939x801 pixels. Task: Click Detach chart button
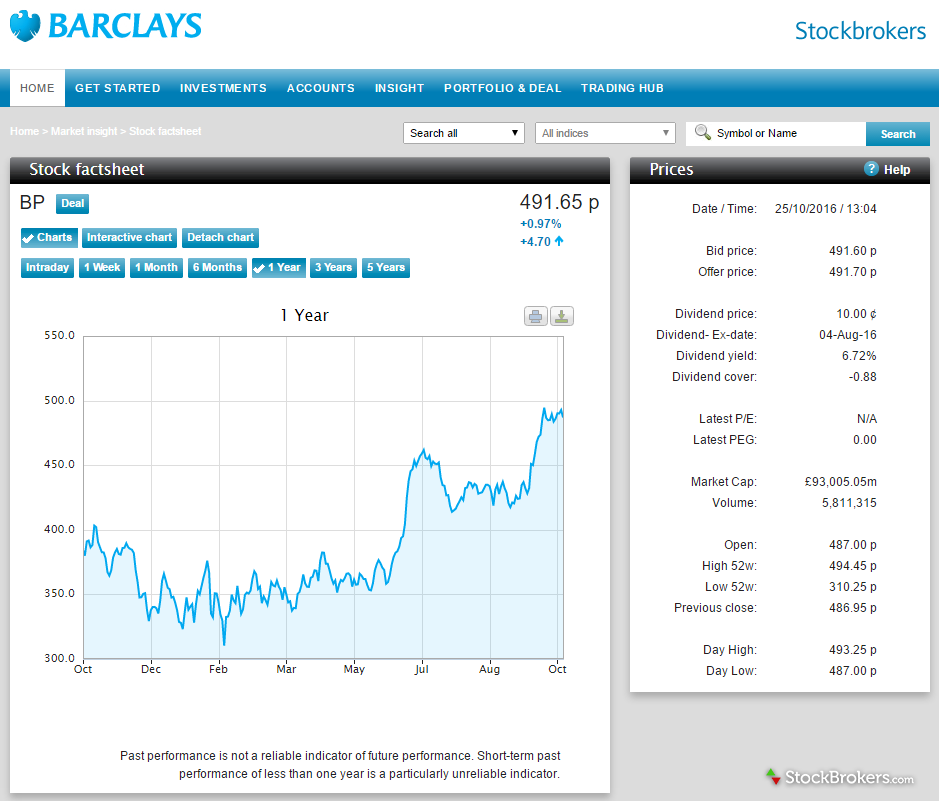point(220,238)
